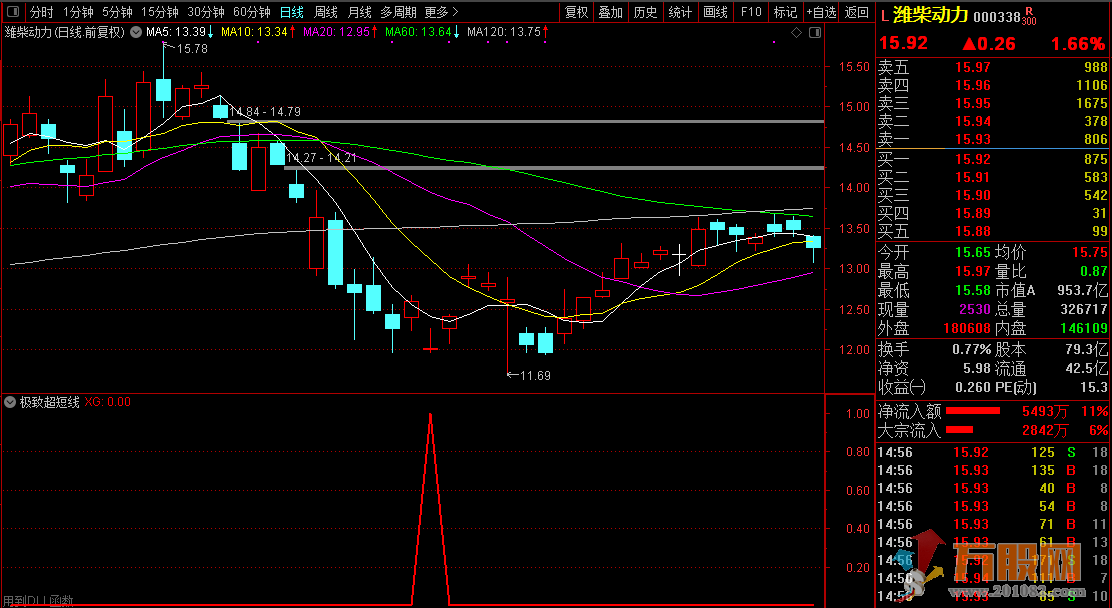
Task: Click the 今开 opening price 15.65
Action: click(x=972, y=253)
